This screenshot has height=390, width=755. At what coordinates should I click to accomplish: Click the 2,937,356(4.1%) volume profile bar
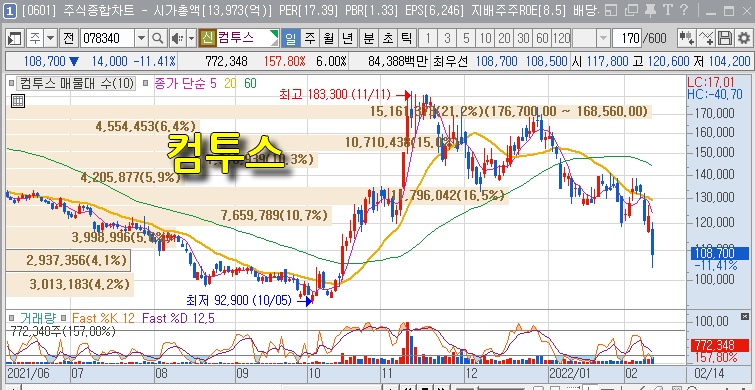point(68,260)
